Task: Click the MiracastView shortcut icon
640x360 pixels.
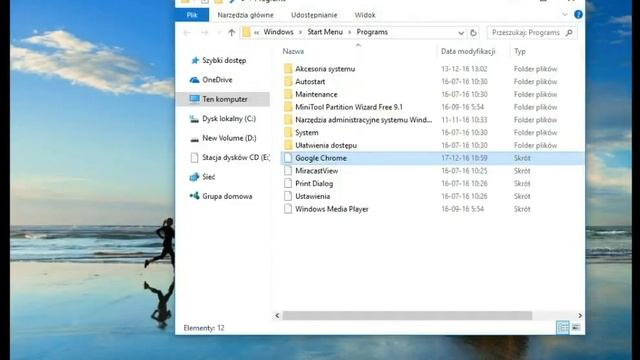Action: pos(288,171)
